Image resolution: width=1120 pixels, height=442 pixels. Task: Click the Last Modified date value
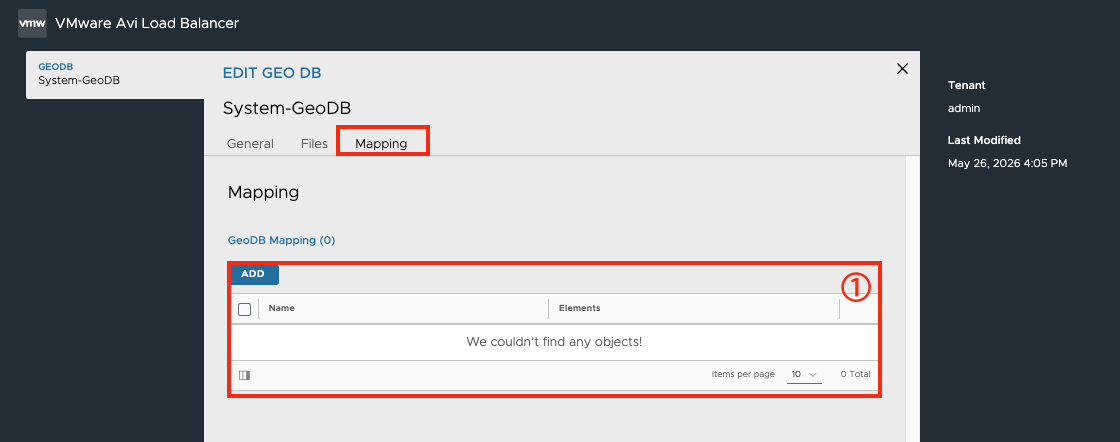click(1008, 164)
